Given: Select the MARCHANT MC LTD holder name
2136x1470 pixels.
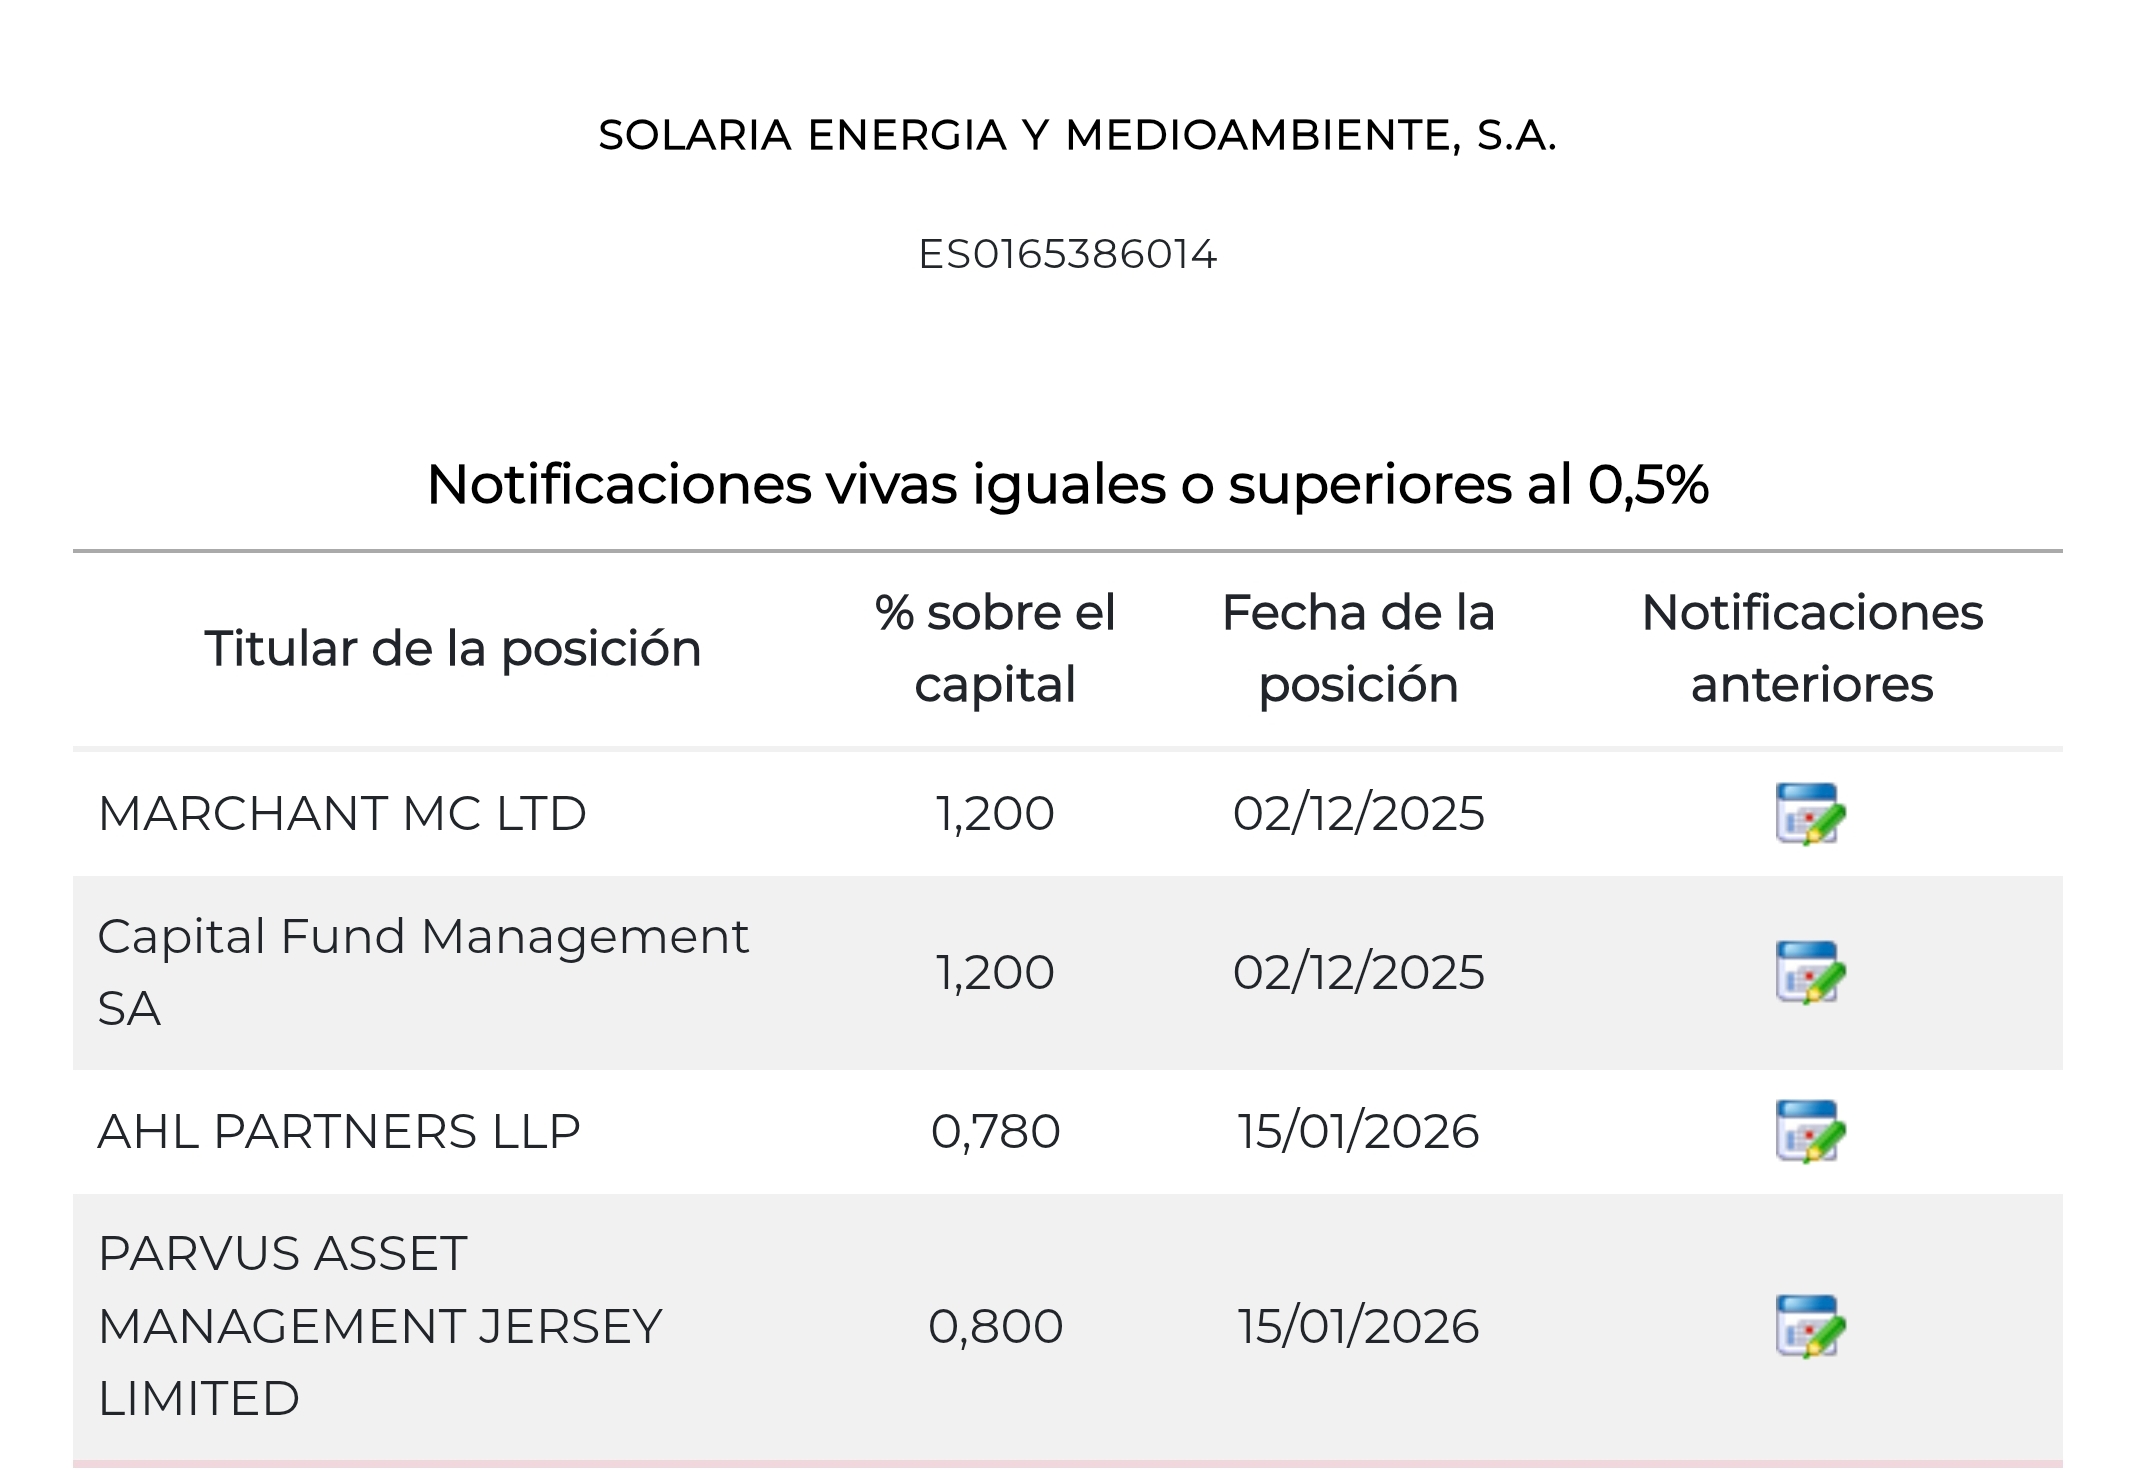Looking at the screenshot, I should click(x=342, y=814).
